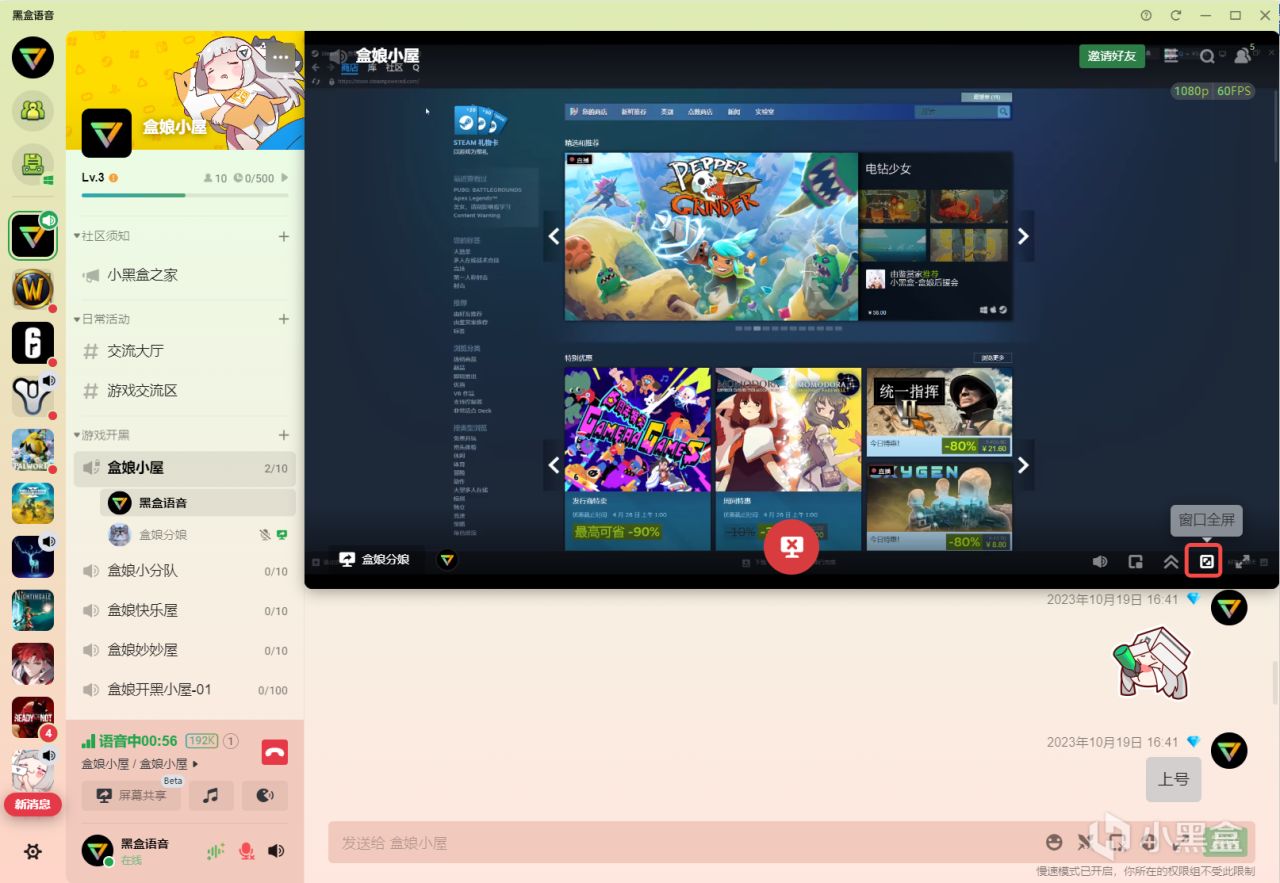The image size is (1280, 883).
Task: Hang up the voice call
Action: (274, 753)
